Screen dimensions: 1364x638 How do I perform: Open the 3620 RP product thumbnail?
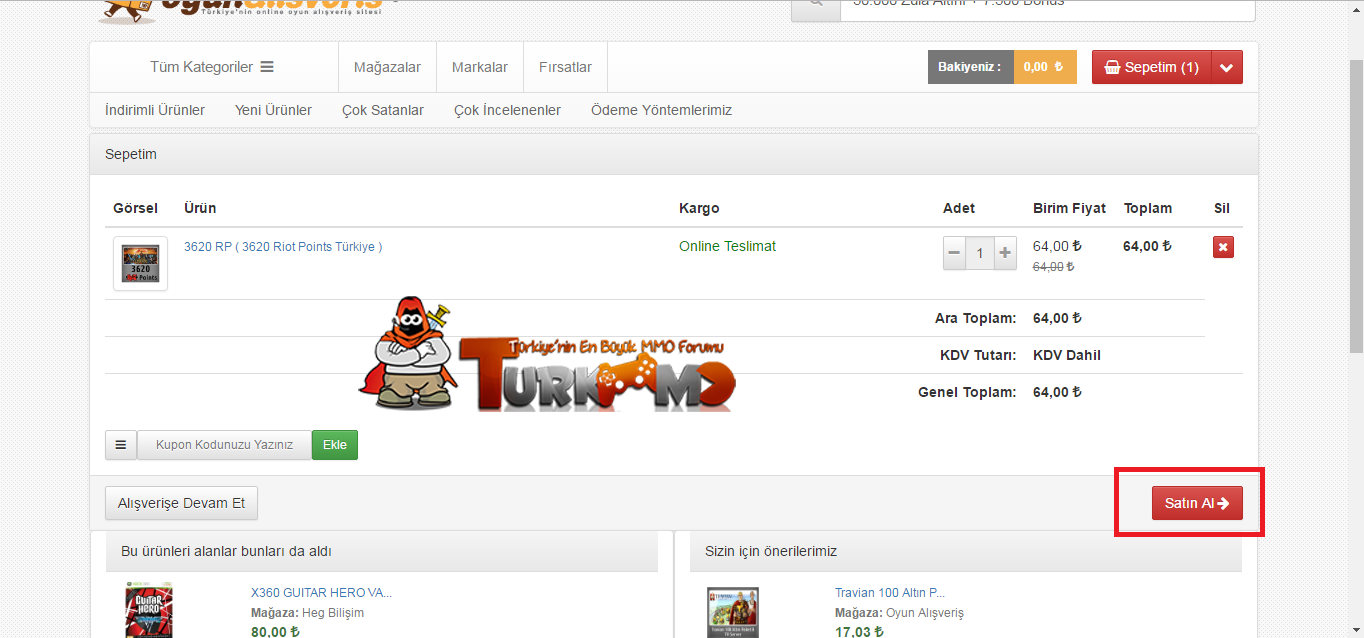pos(140,264)
